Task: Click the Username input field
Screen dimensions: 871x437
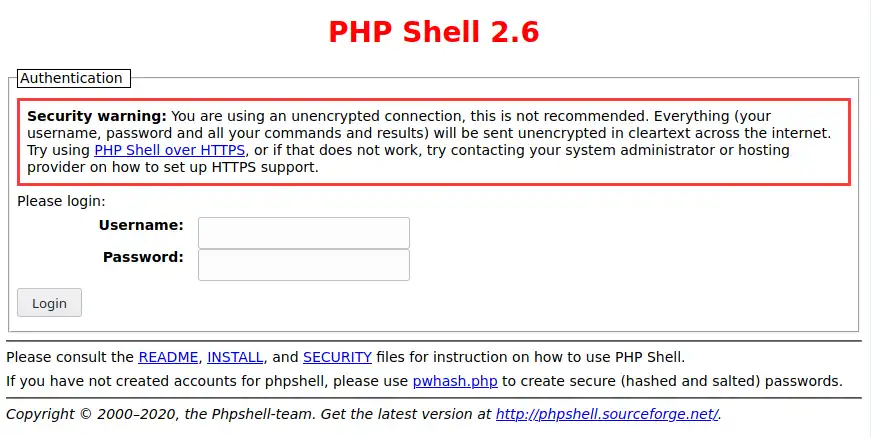Action: pyautogui.click(x=304, y=233)
